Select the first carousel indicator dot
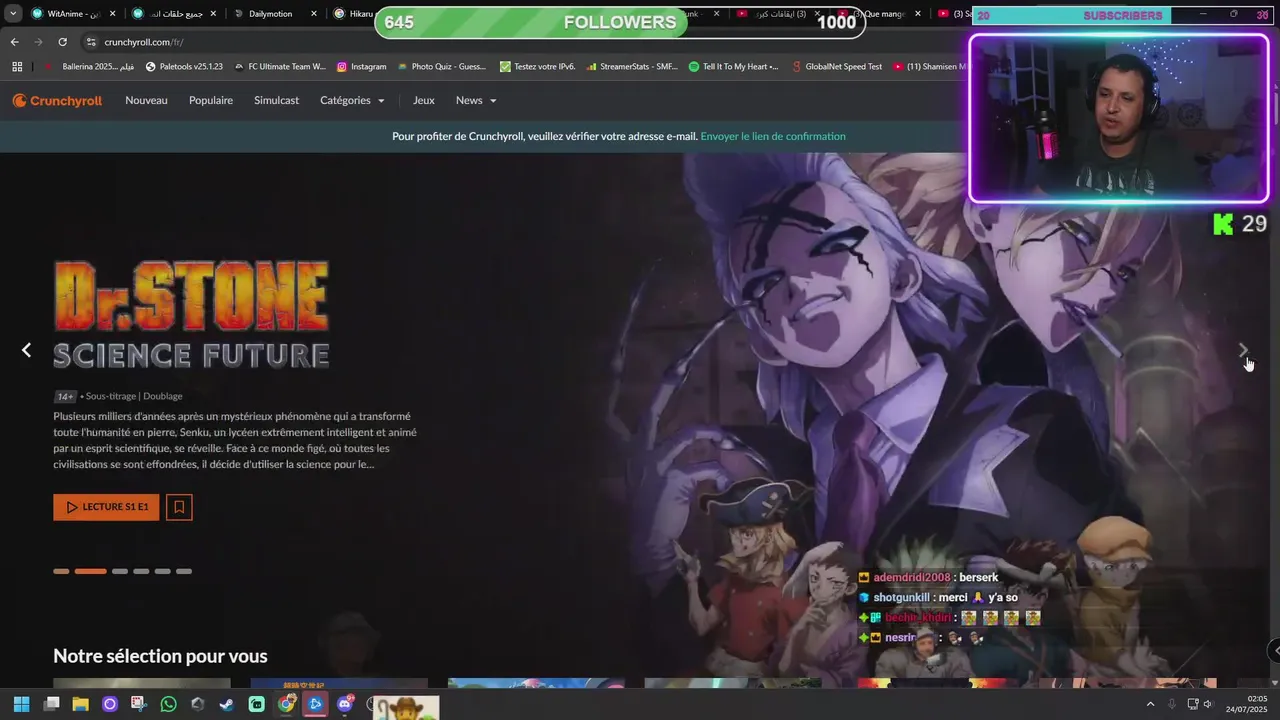1280x720 pixels. click(61, 571)
